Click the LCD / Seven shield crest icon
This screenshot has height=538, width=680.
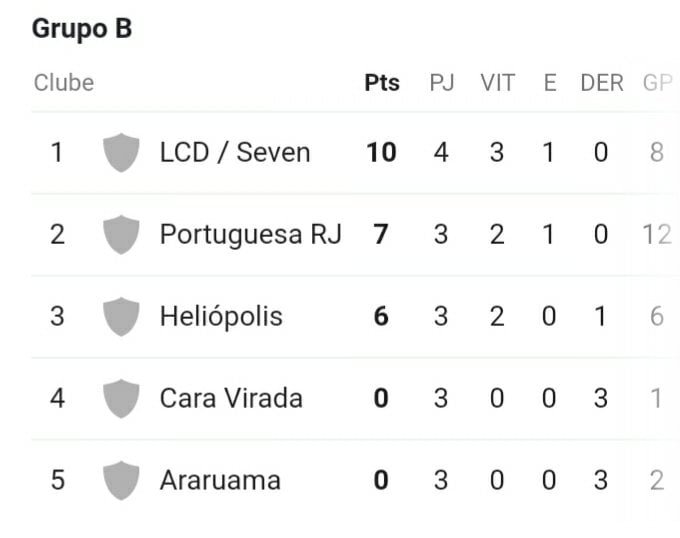click(121, 153)
